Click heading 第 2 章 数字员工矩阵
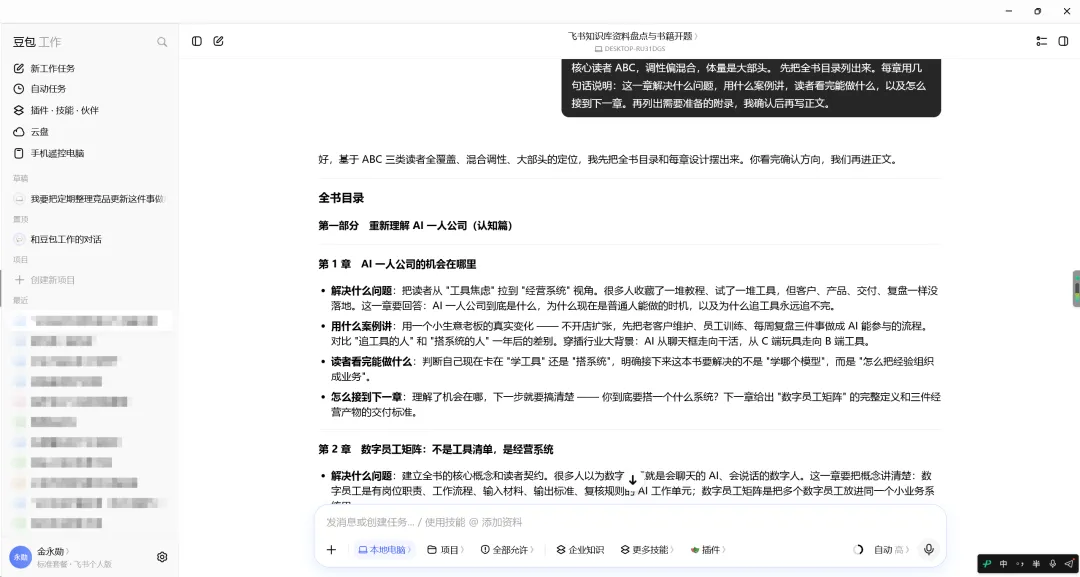This screenshot has height=577, width=1080. [436, 450]
